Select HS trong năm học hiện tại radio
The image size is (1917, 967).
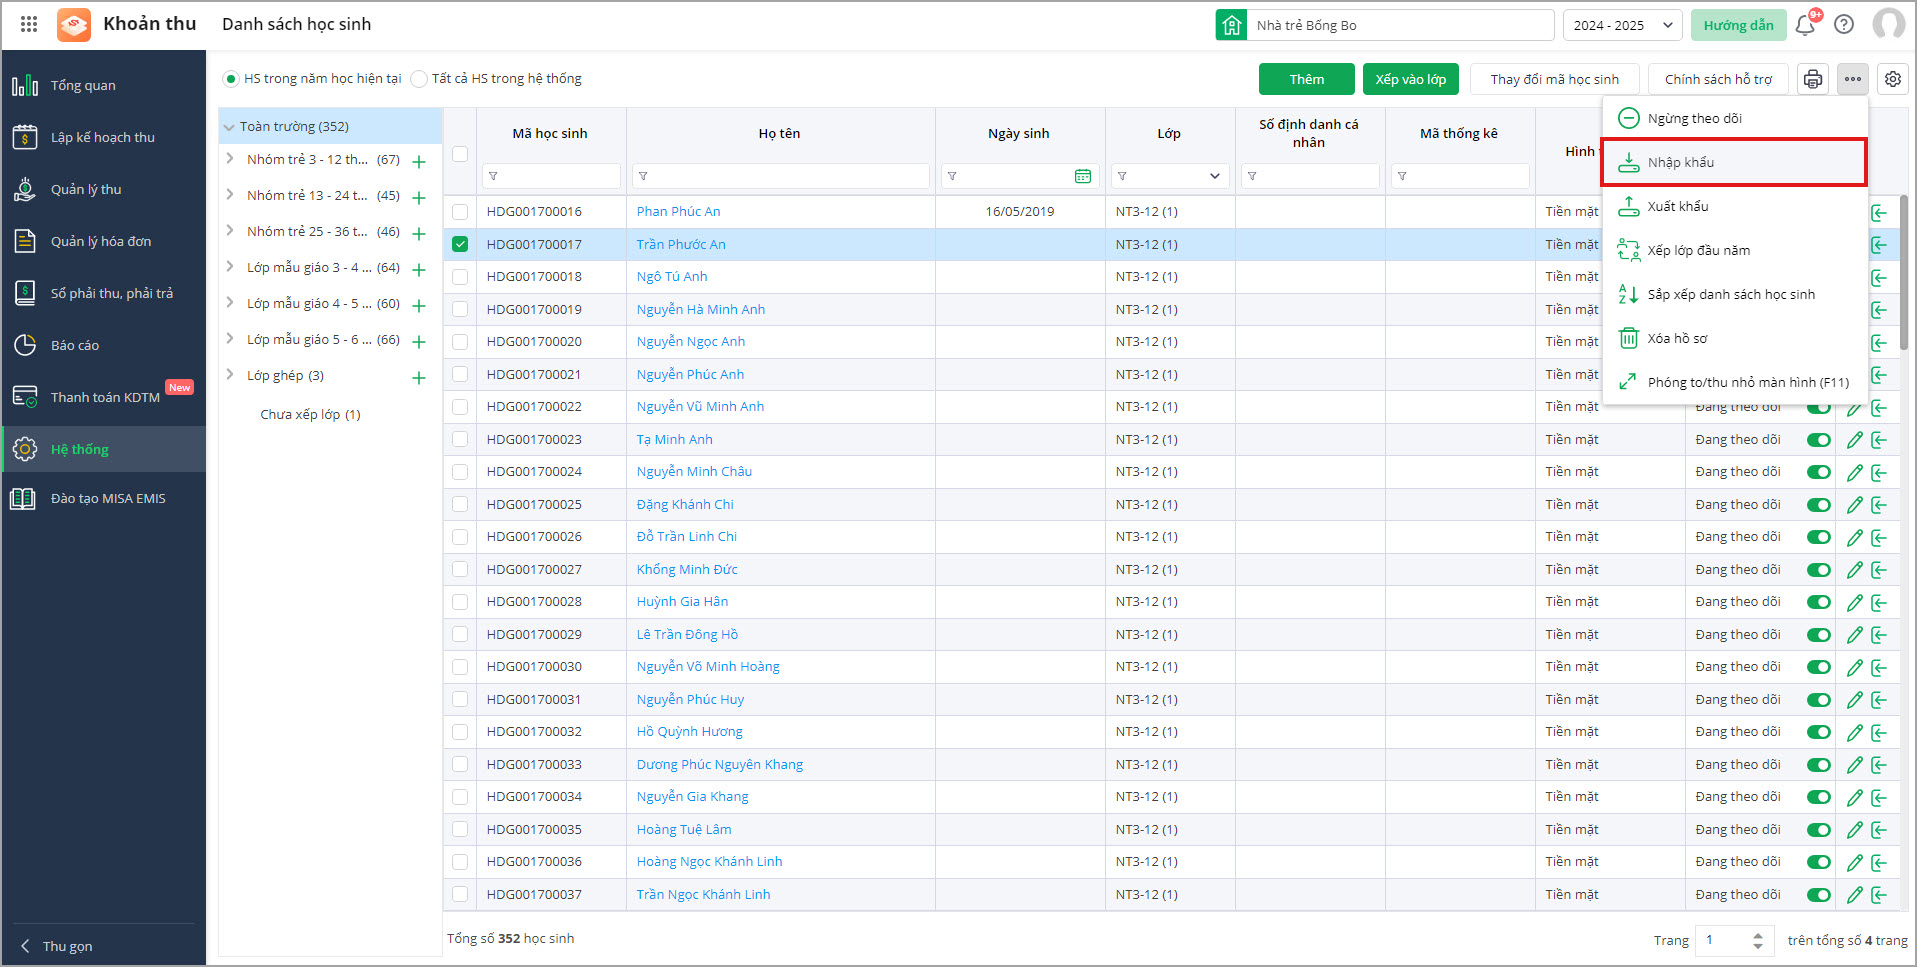[231, 79]
